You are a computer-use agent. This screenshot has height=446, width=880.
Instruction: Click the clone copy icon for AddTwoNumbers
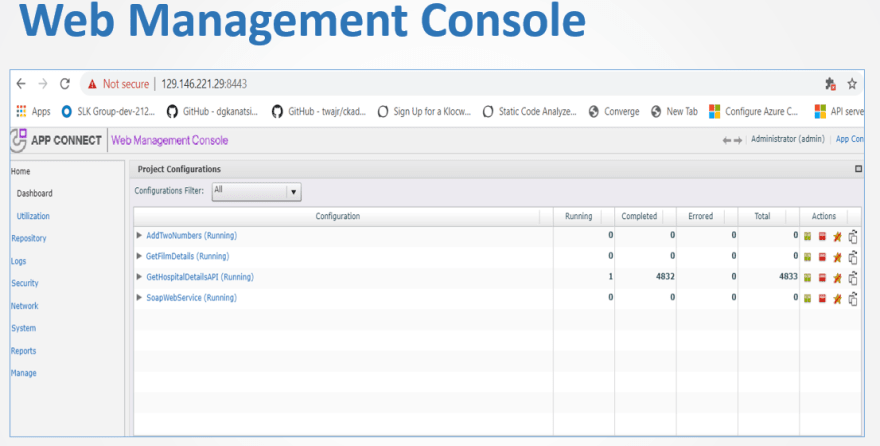[x=853, y=237]
